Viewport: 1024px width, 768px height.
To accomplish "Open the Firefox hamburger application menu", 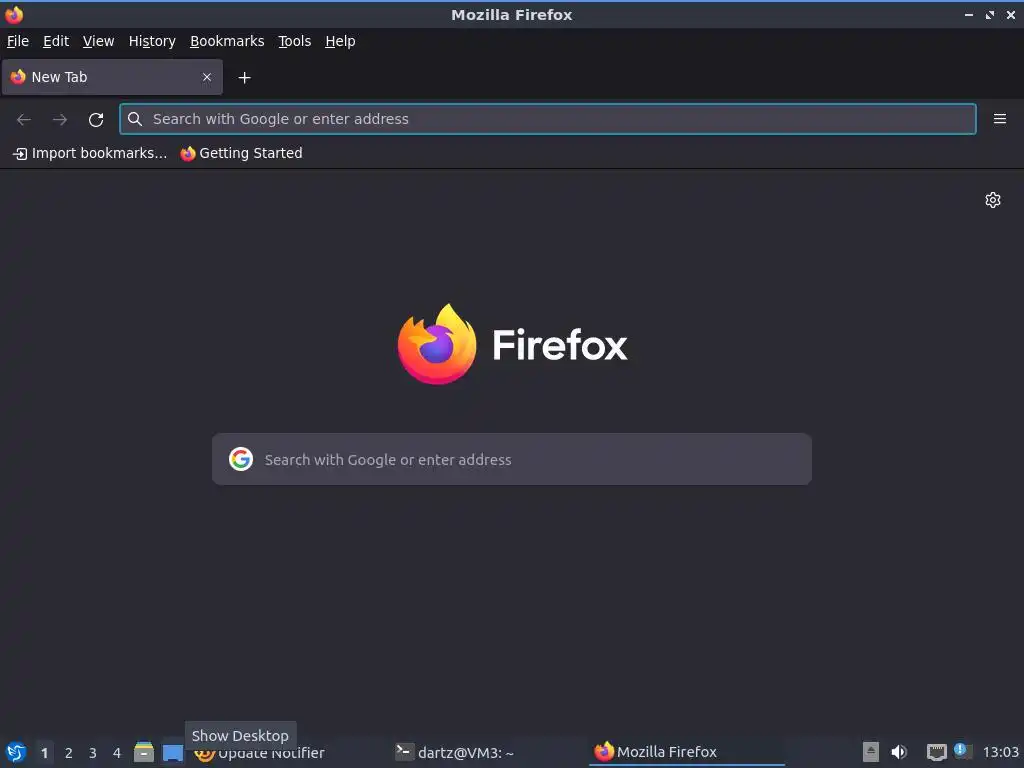I will 999,119.
